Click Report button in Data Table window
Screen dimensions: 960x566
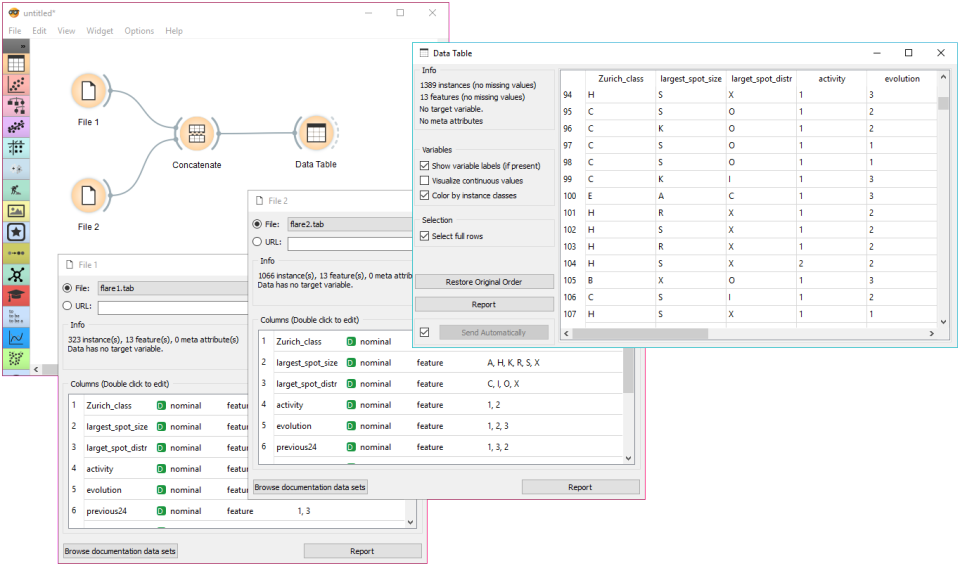(x=484, y=304)
